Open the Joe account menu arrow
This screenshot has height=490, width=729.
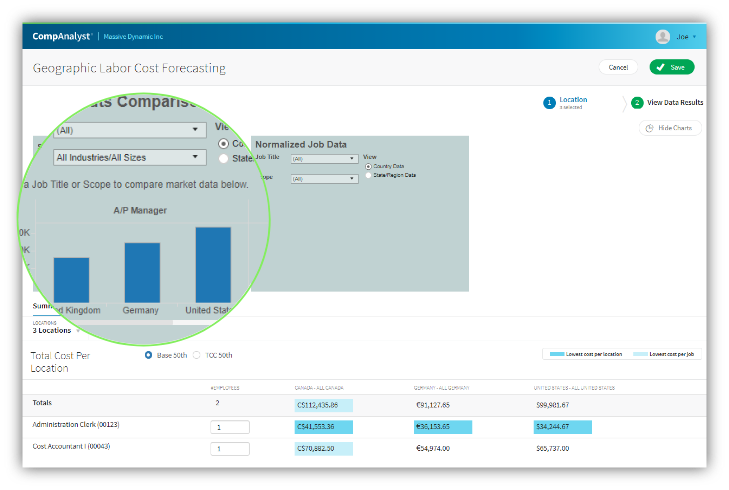point(694,36)
